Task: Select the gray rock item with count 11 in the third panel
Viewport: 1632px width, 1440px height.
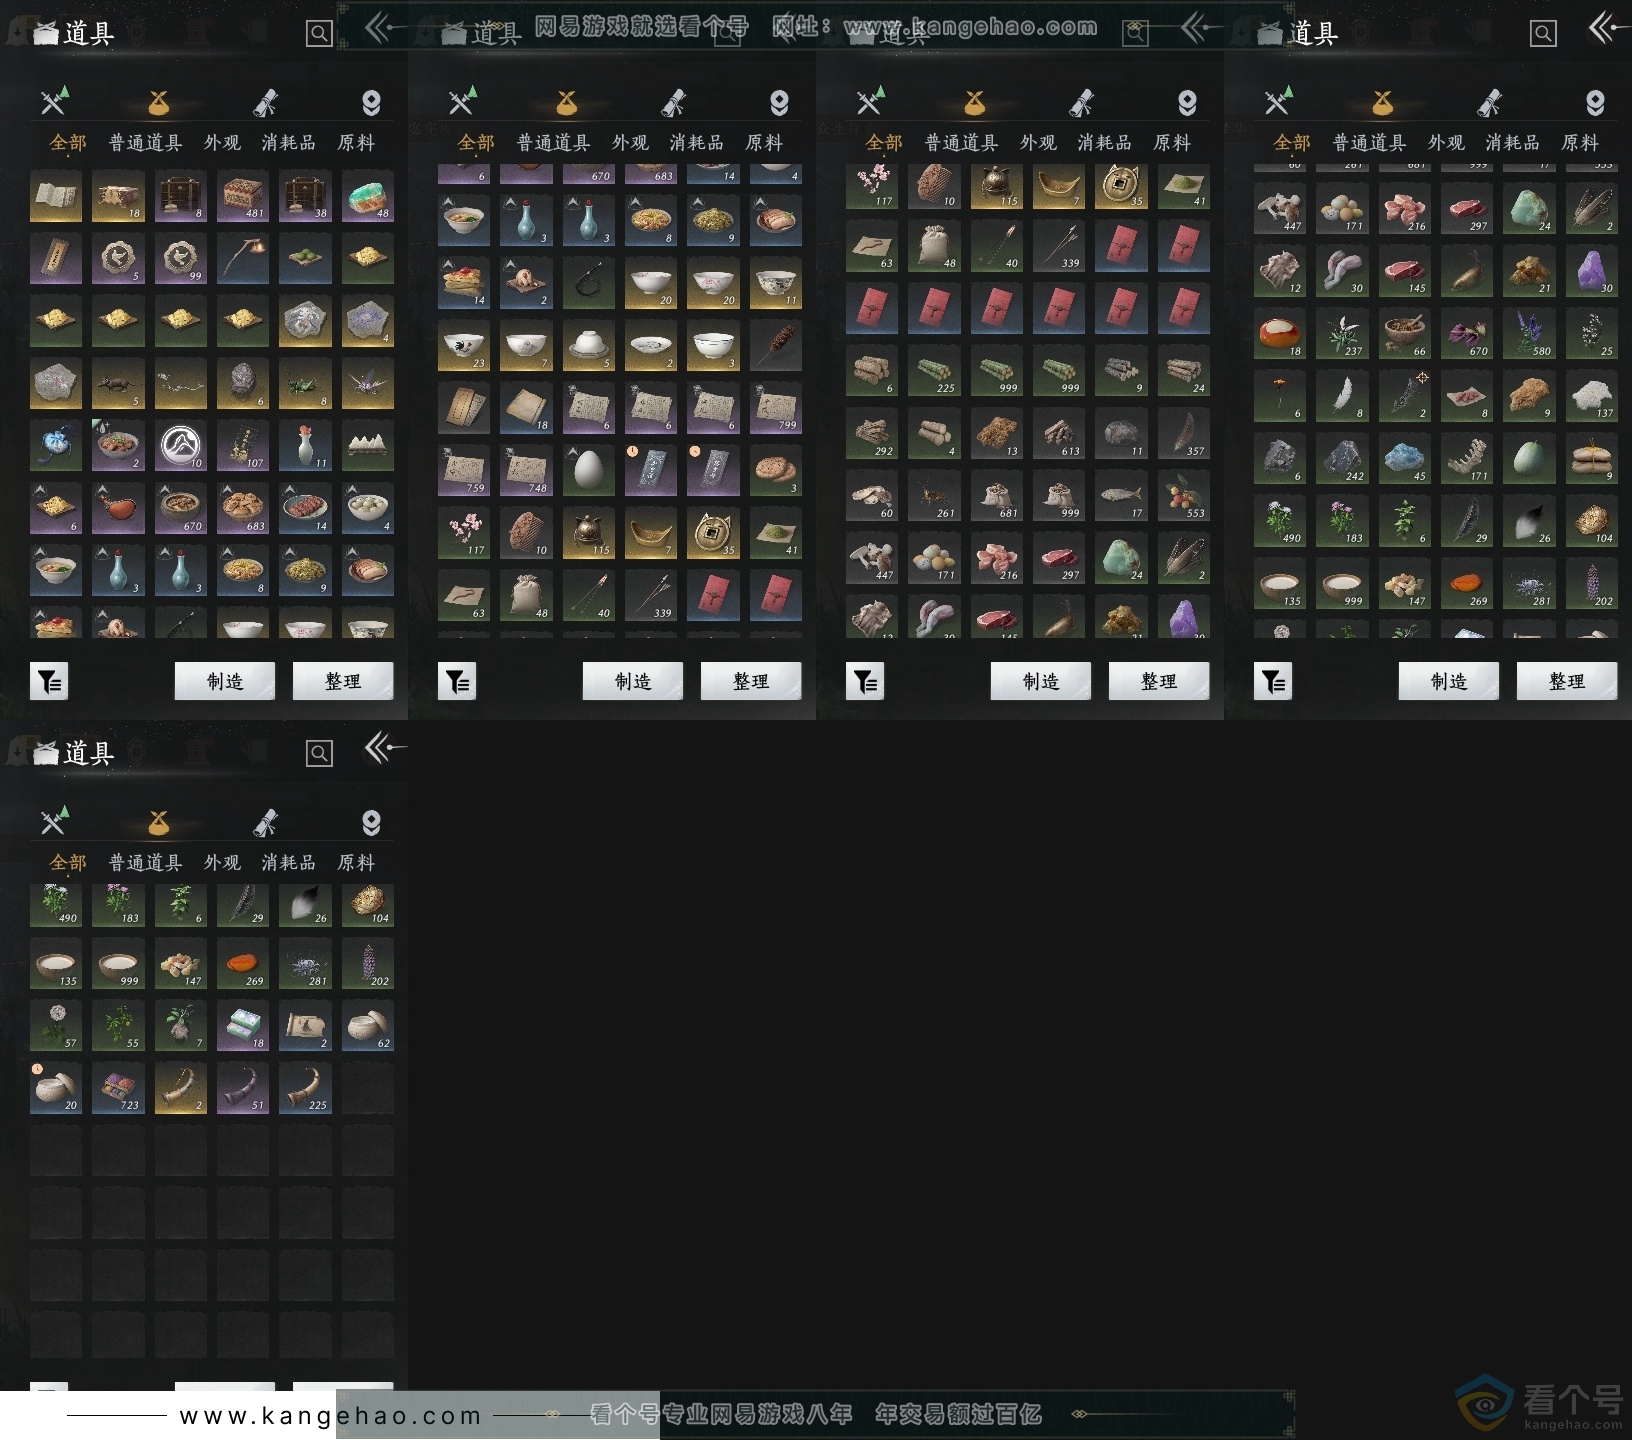Action: (x=1121, y=434)
